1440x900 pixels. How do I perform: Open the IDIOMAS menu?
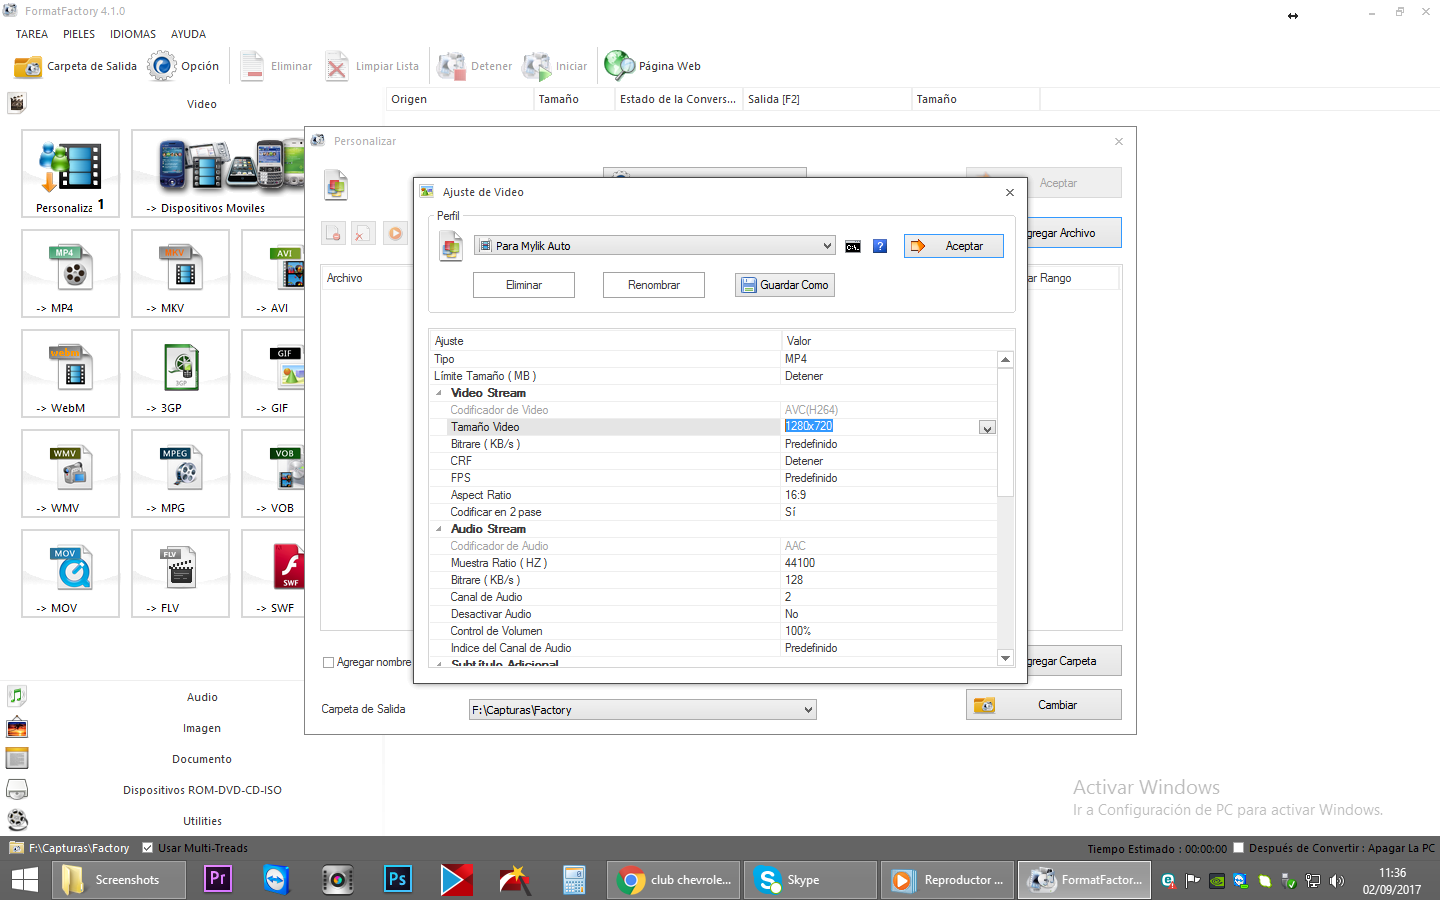pyautogui.click(x=133, y=34)
